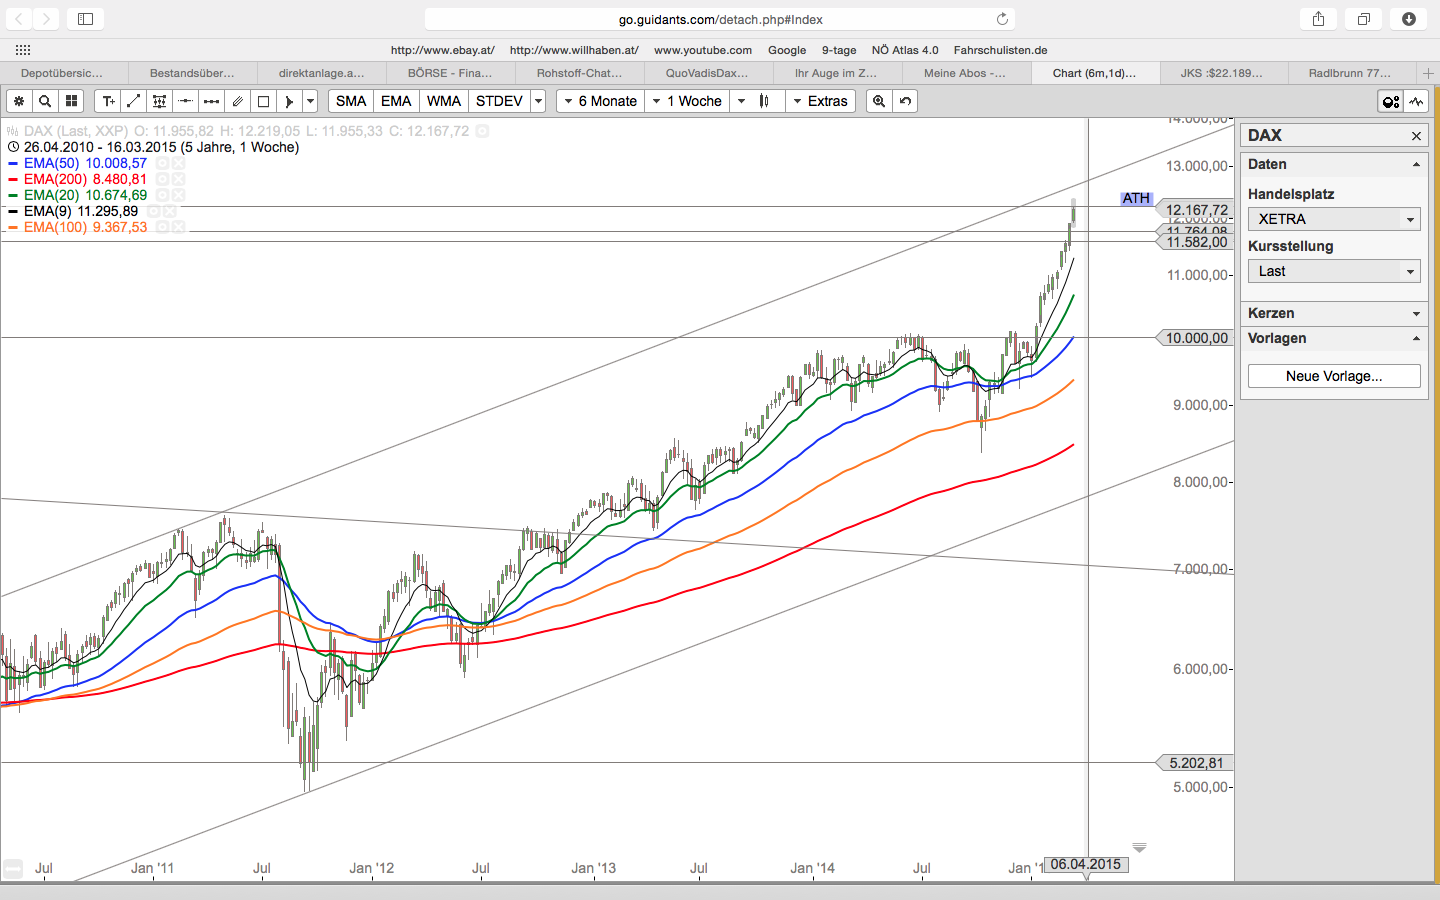Open Safari downloads icon
This screenshot has height=900, width=1440.
1409,19
